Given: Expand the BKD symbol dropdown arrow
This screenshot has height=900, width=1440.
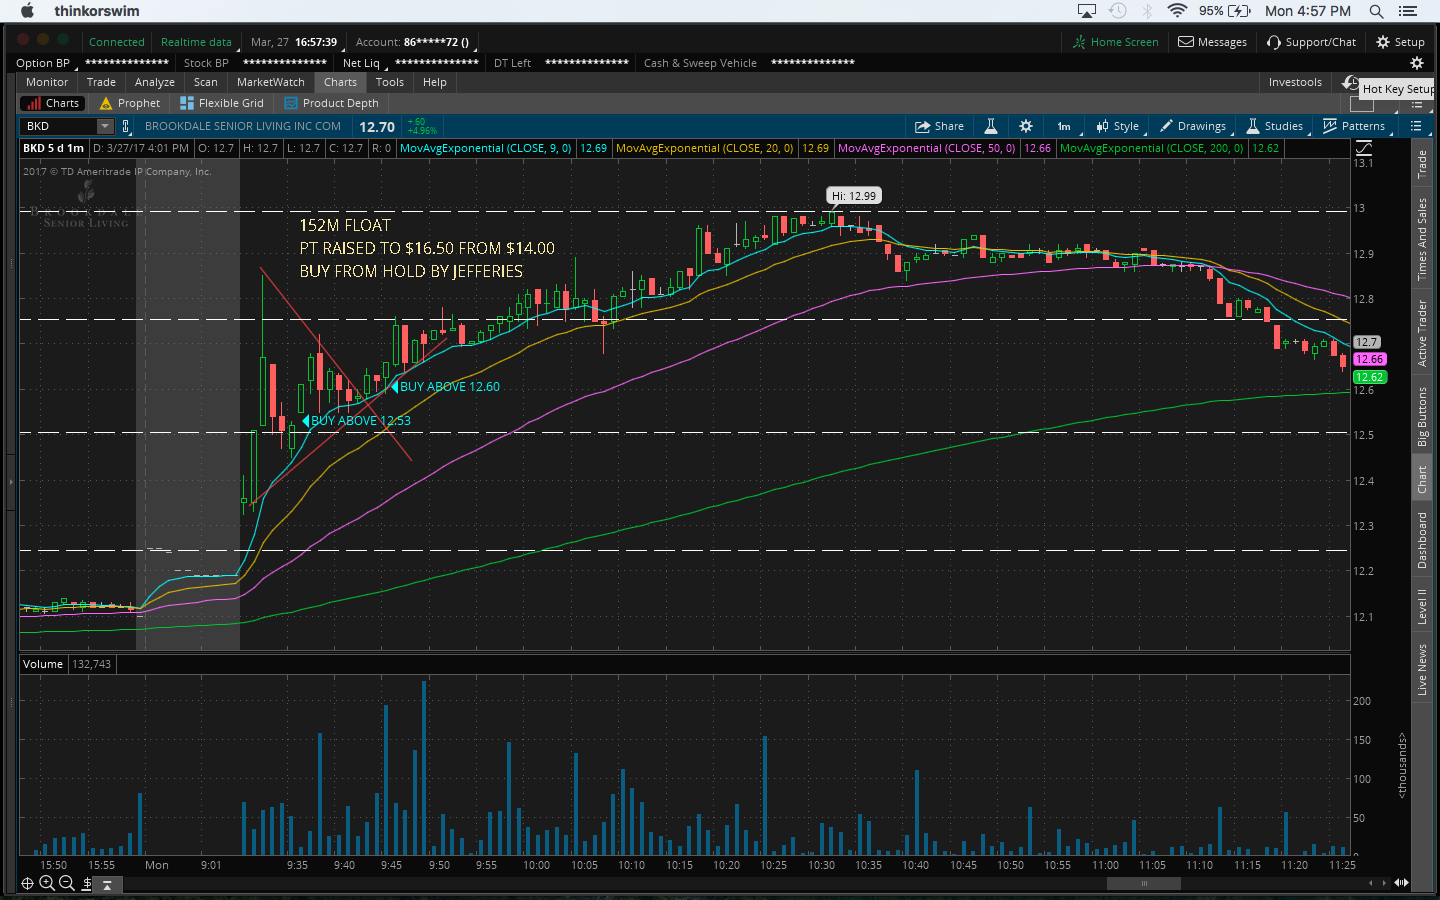Looking at the screenshot, I should (x=104, y=126).
